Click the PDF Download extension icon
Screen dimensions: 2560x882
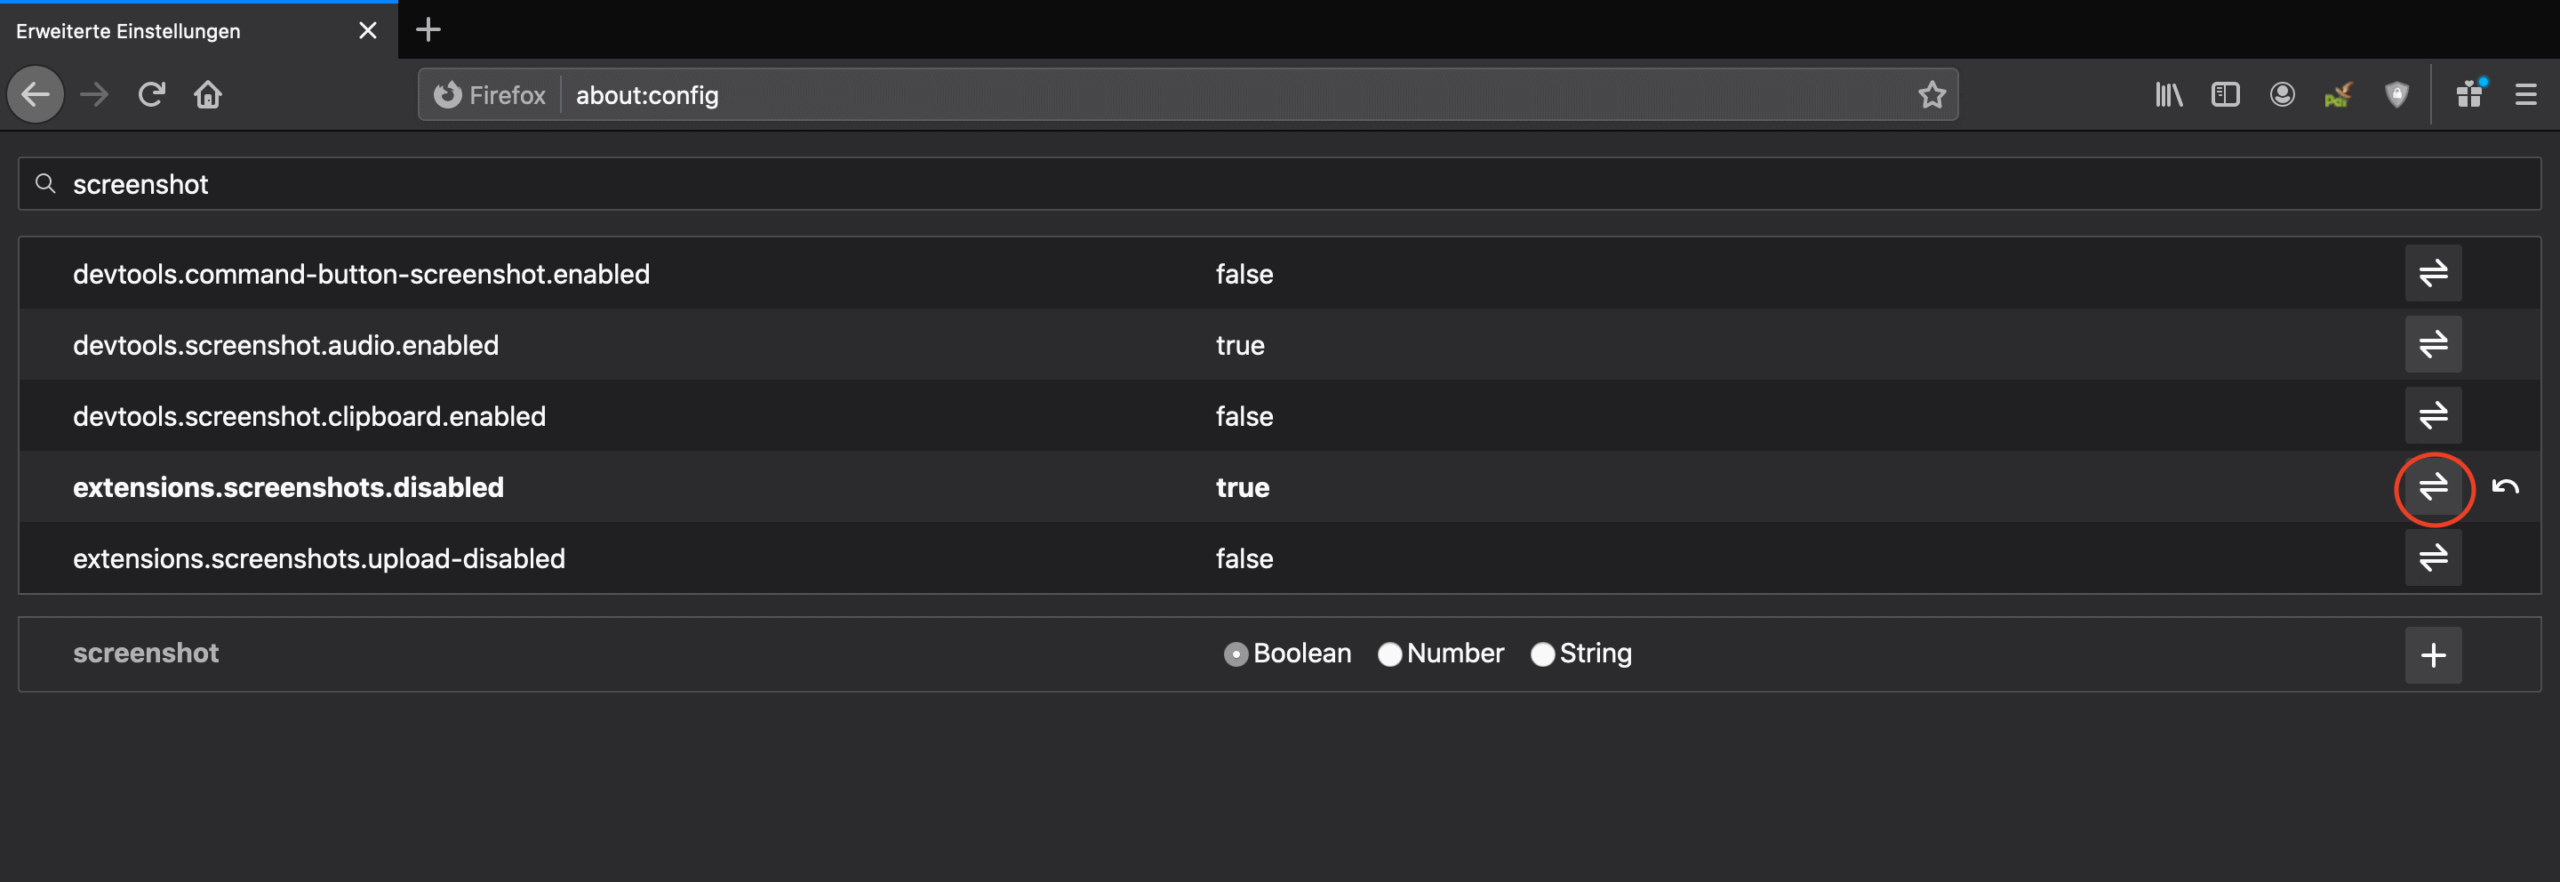tap(2340, 94)
